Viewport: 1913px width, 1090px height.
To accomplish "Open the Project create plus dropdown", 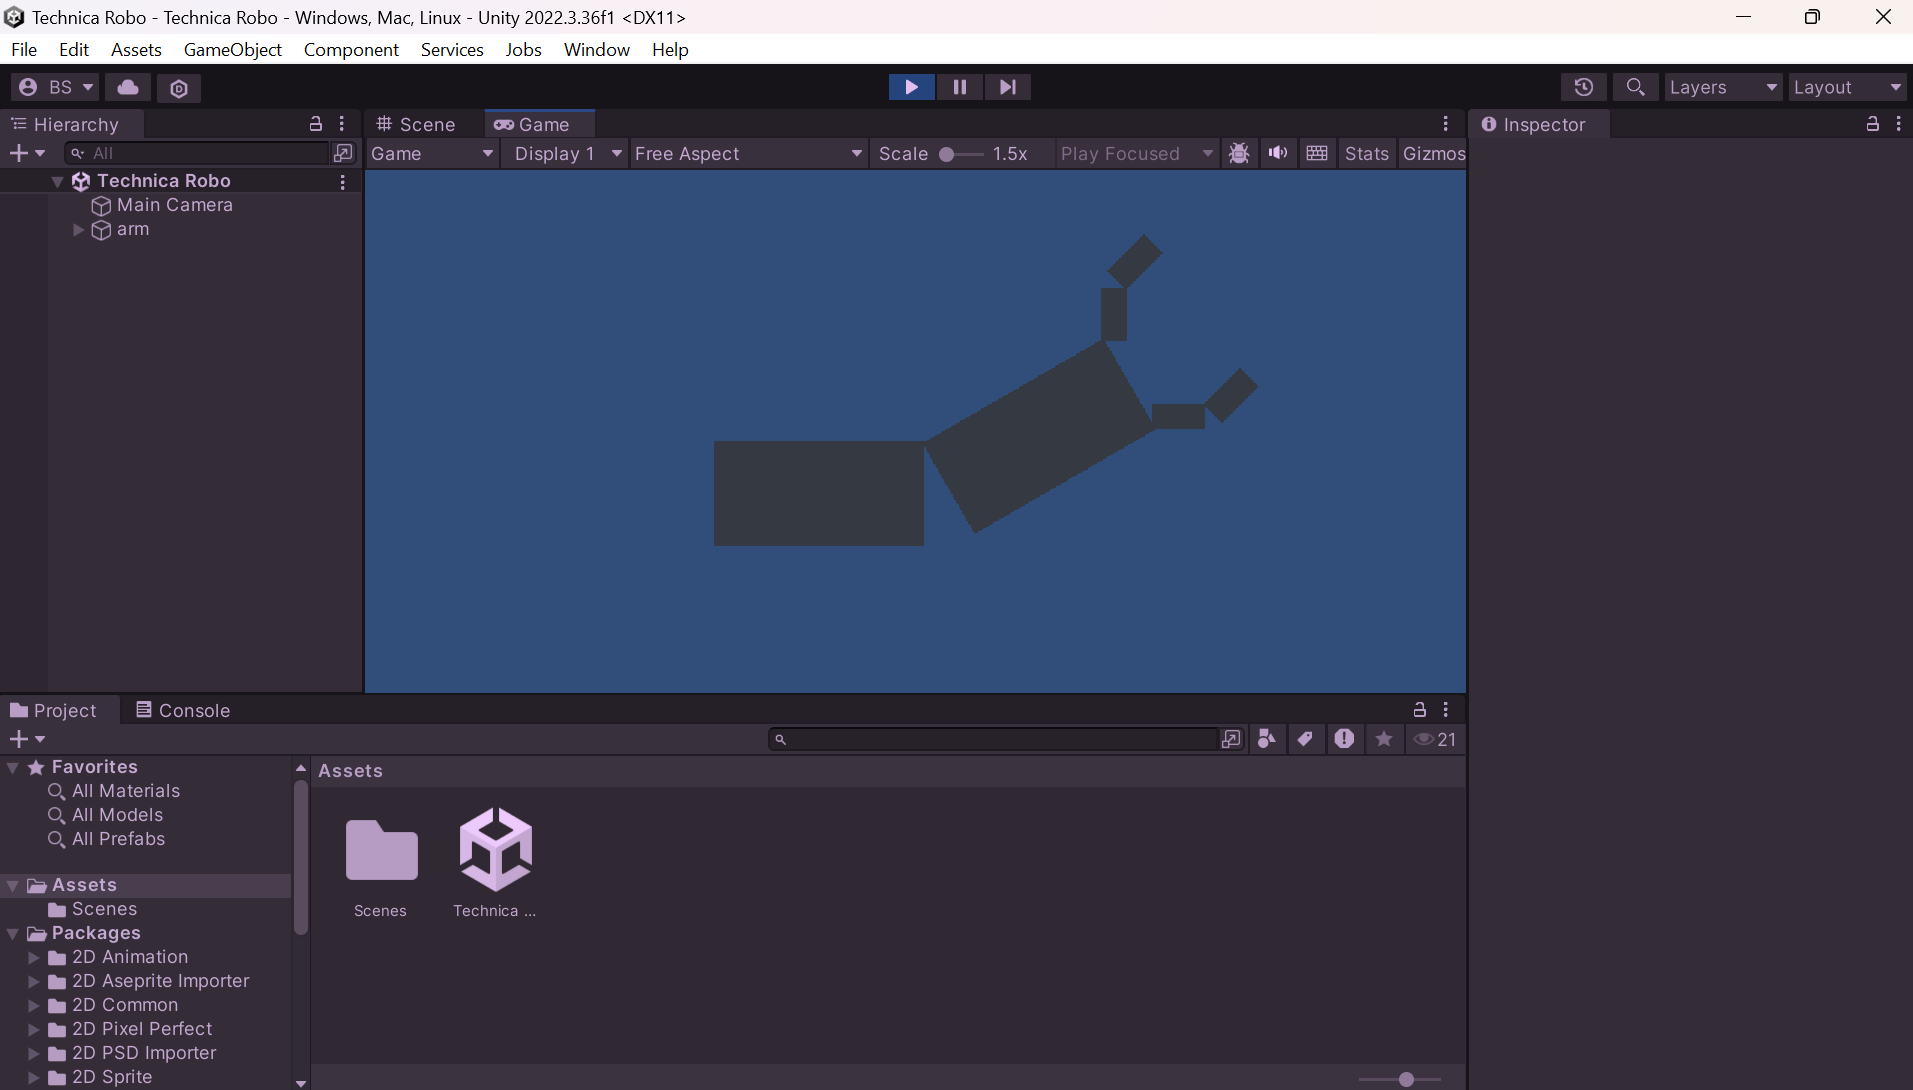I will [x=27, y=739].
